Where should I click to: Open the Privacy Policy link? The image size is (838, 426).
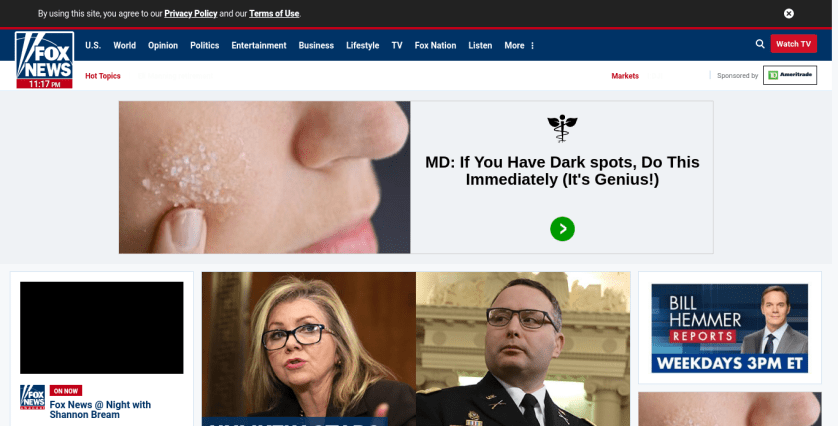190,13
